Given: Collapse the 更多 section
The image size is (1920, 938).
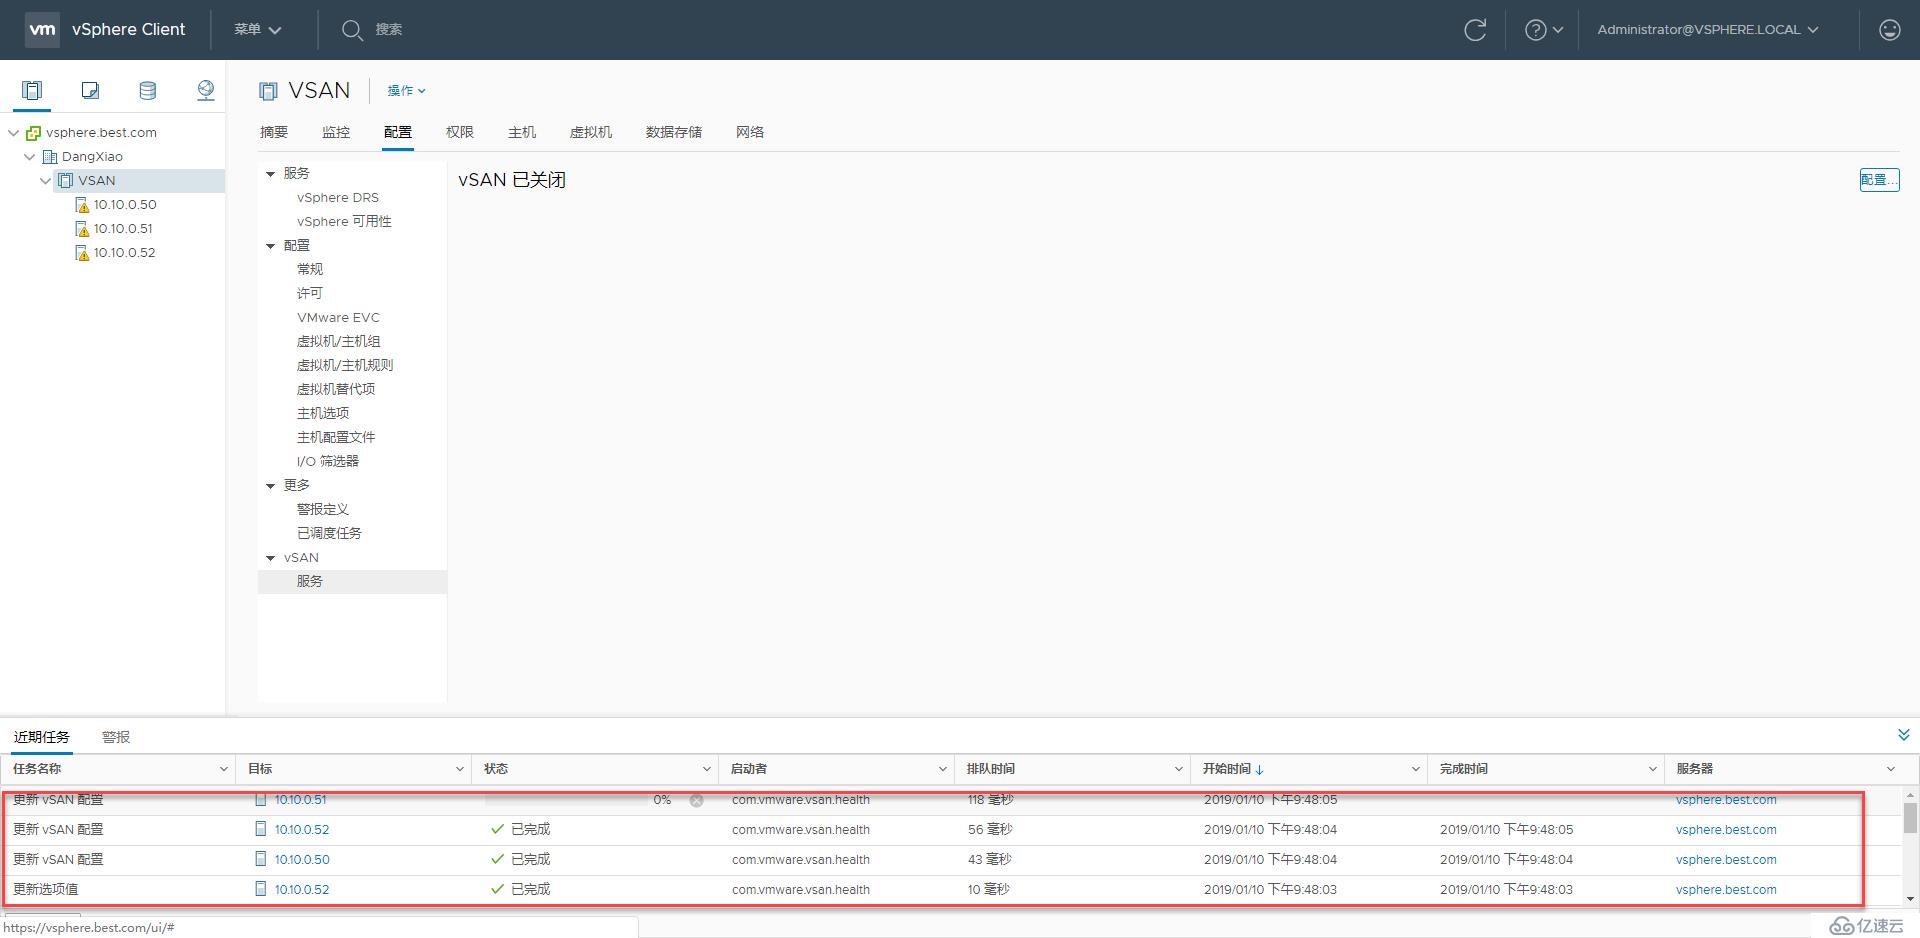Looking at the screenshot, I should [270, 486].
